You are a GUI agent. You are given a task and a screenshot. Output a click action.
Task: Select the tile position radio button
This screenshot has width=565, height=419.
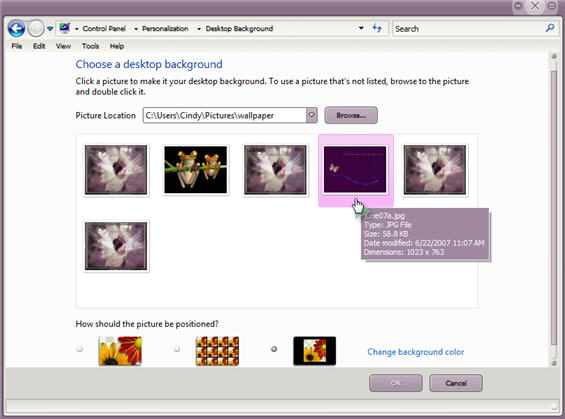177,349
